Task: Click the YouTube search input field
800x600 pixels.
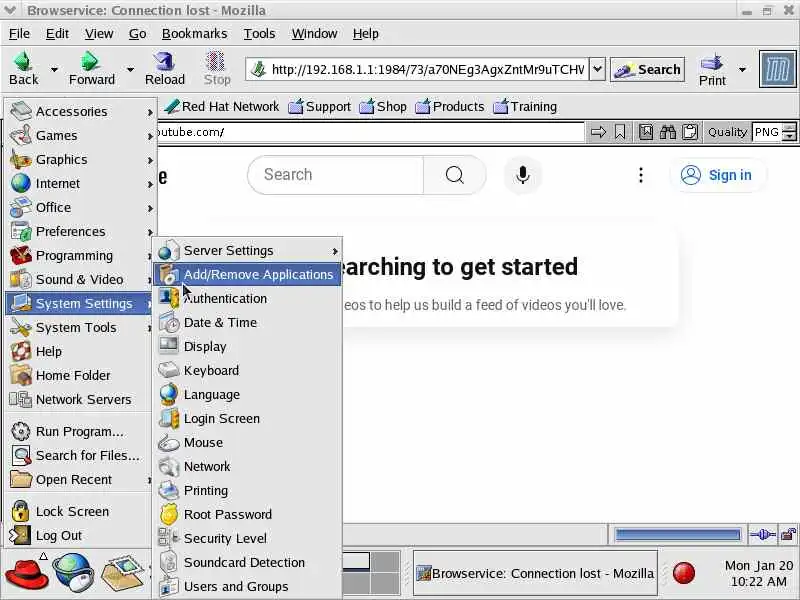Action: 336,175
